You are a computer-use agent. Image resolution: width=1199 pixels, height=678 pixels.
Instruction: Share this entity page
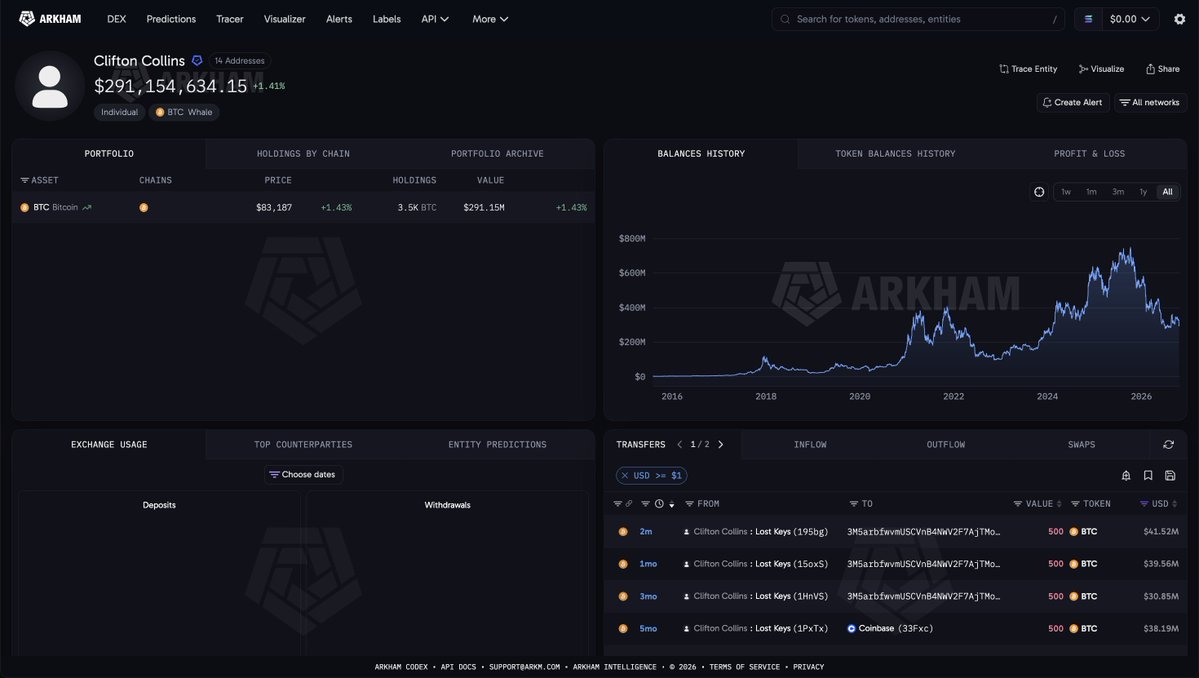pos(1162,69)
